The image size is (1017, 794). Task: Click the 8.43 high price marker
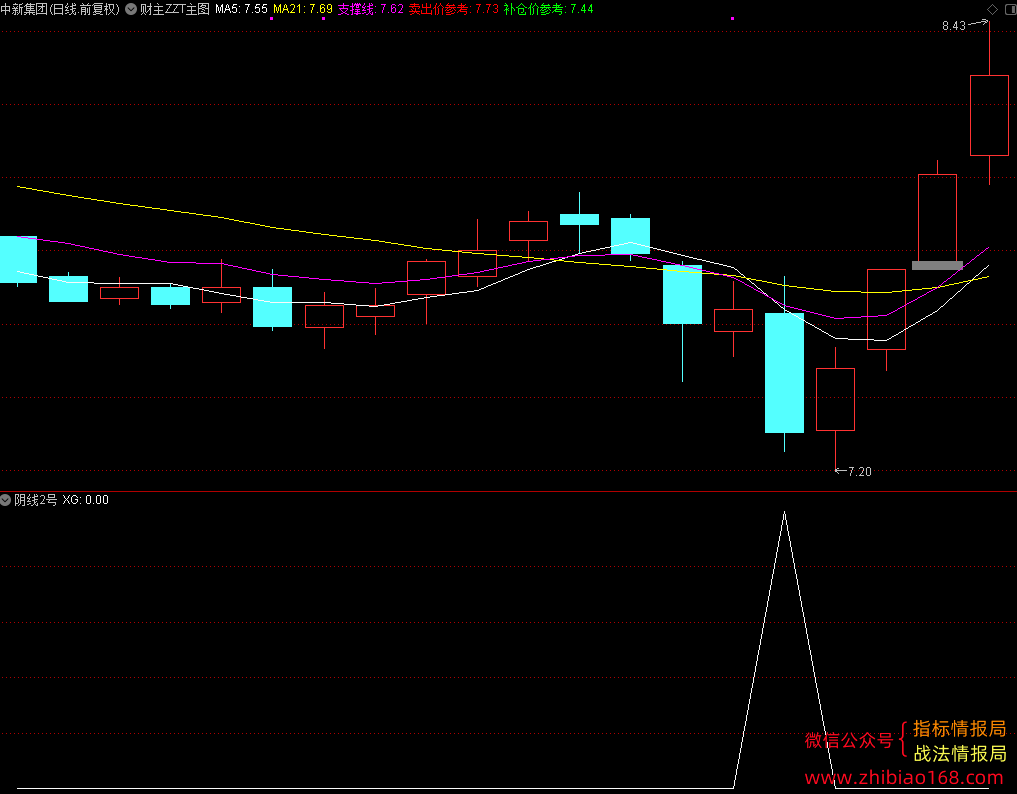coord(954,26)
